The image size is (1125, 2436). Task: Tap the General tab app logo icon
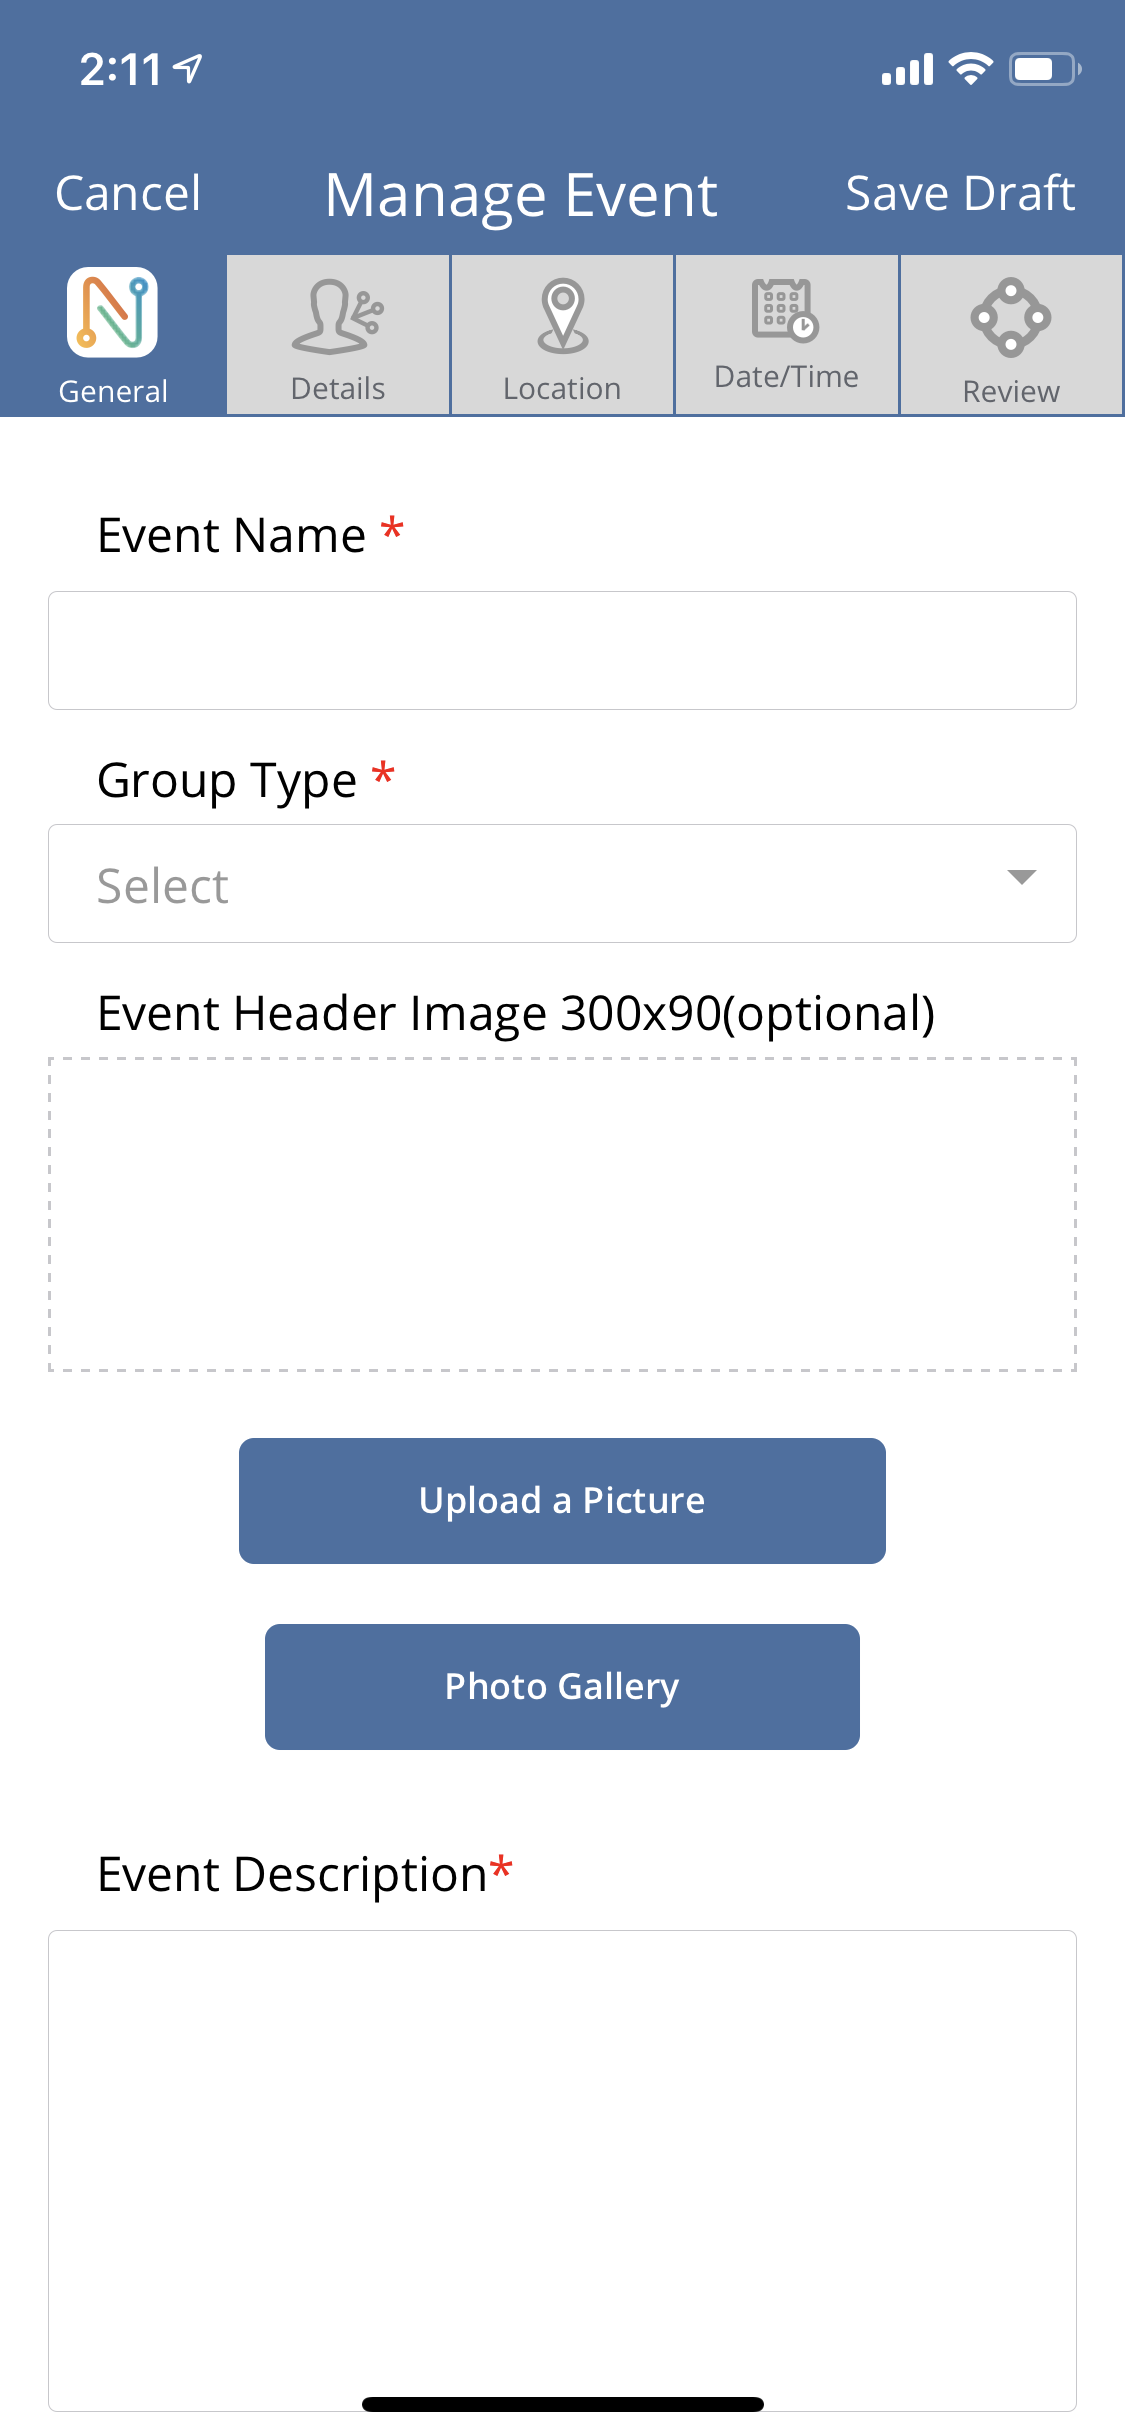(x=112, y=312)
